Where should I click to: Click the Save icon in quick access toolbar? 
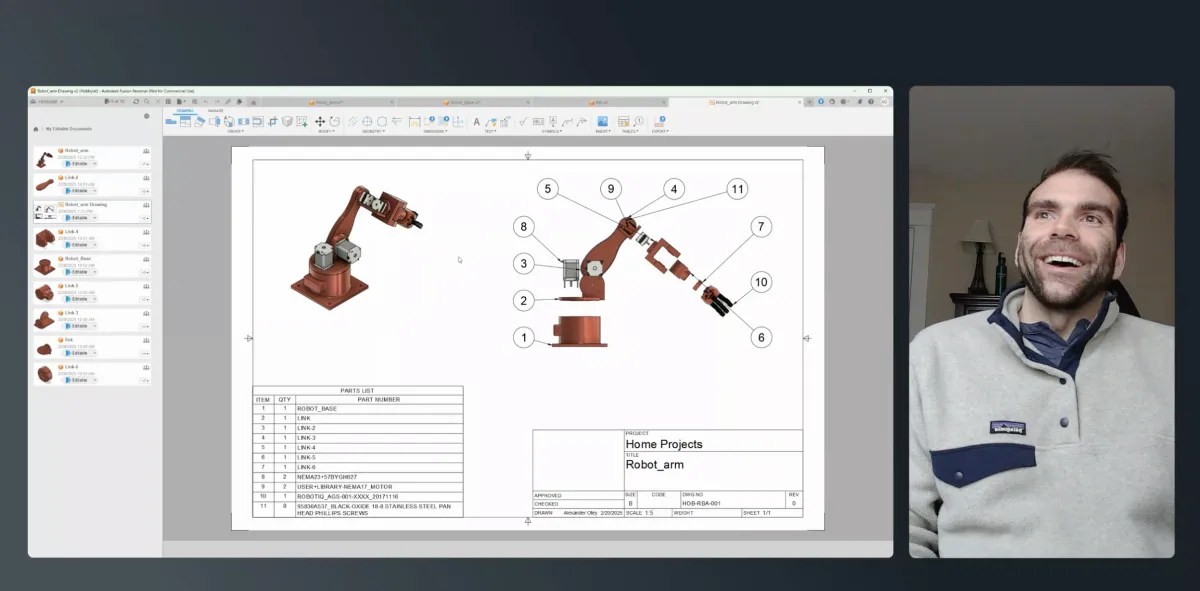pyautogui.click(x=195, y=101)
